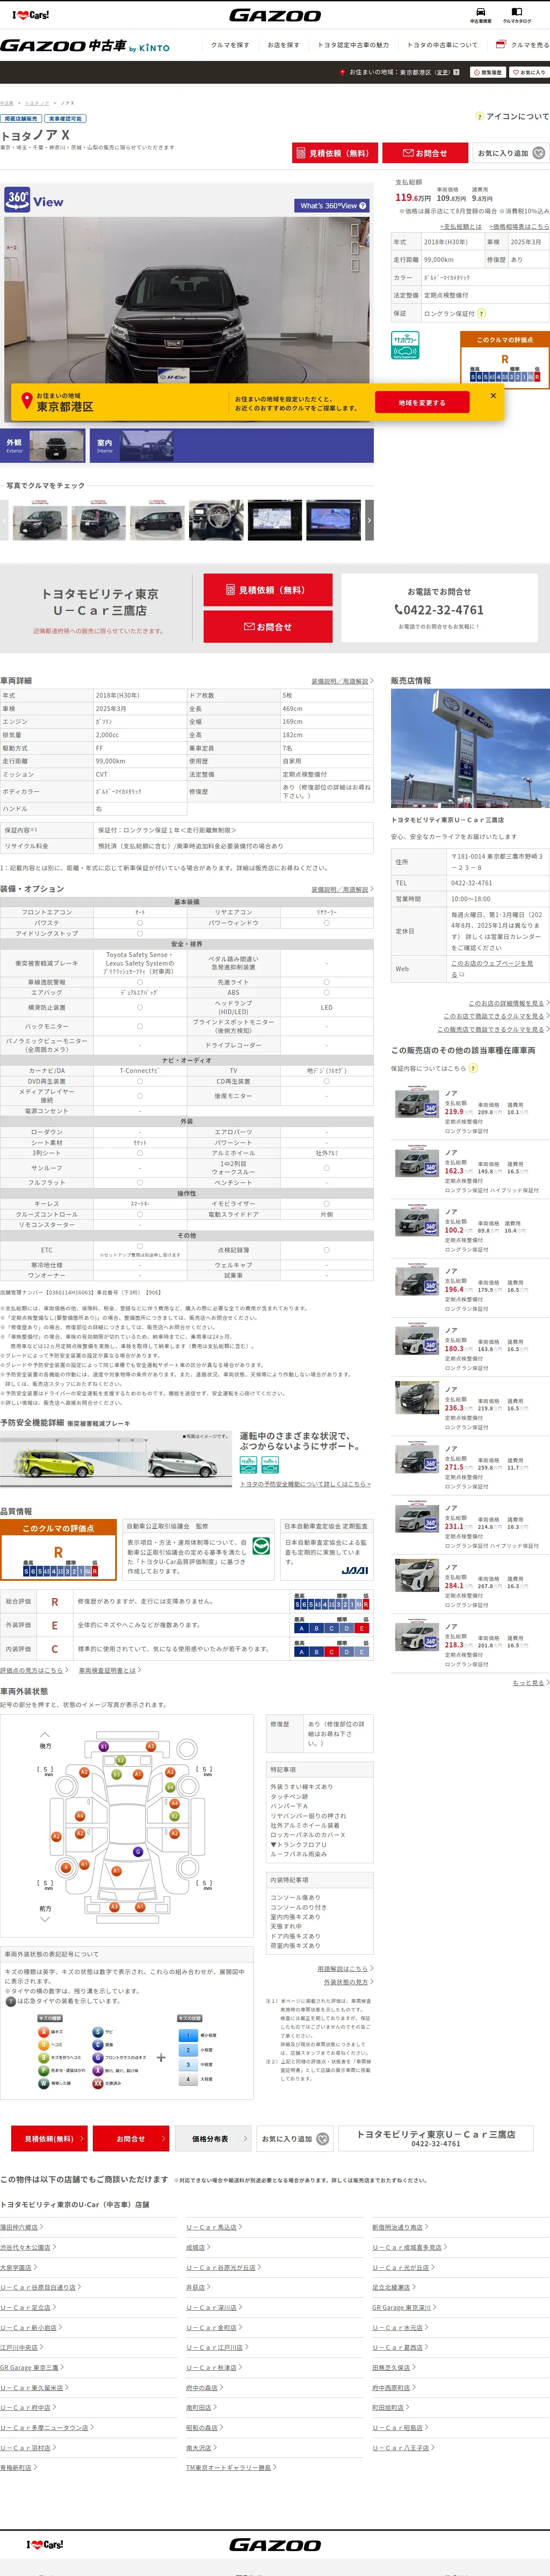Select damage marker X1 on the car diagram
The width and height of the screenshot is (550, 2576).
click(x=103, y=1746)
